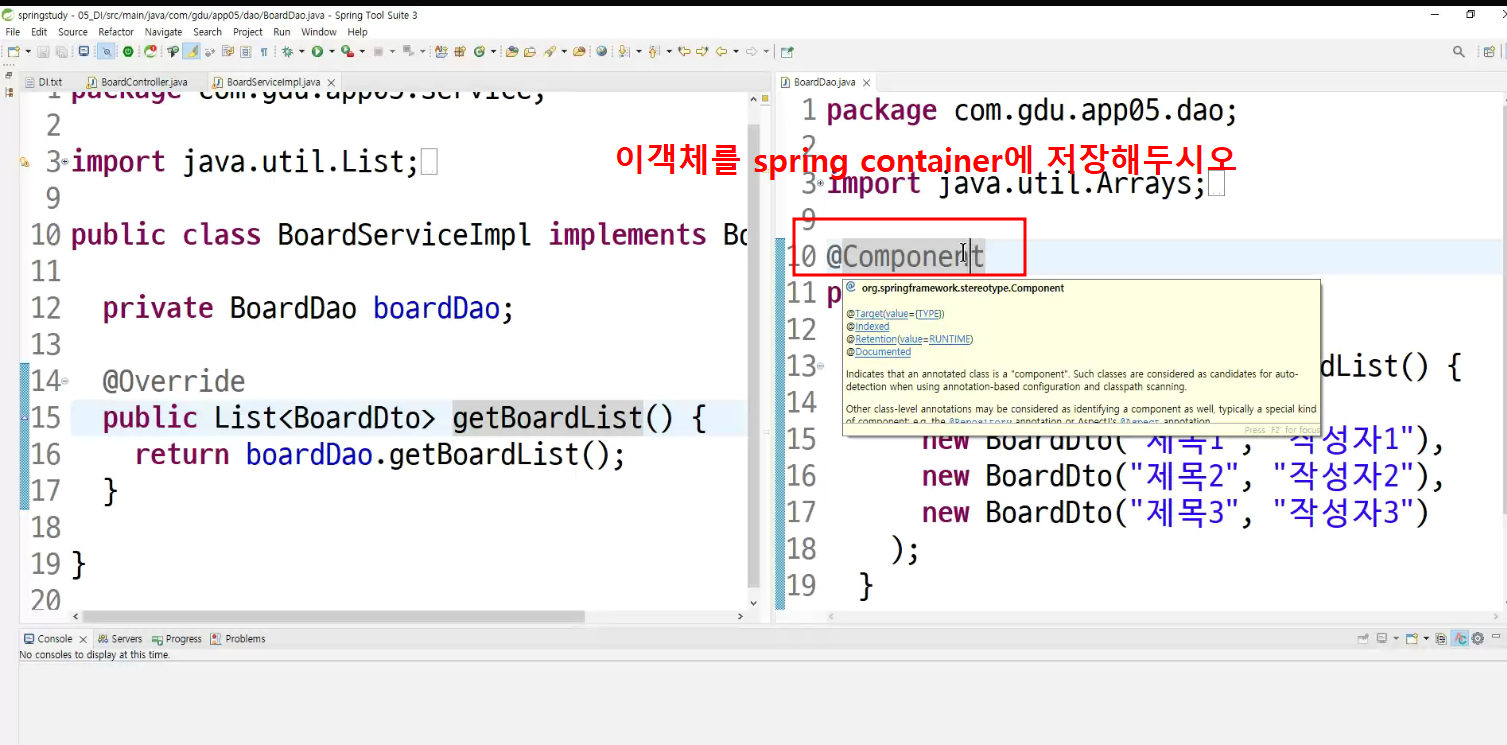This screenshot has width=1507, height=745.
Task: Toggle Skip All Breakpoints icon
Action: click(106, 51)
